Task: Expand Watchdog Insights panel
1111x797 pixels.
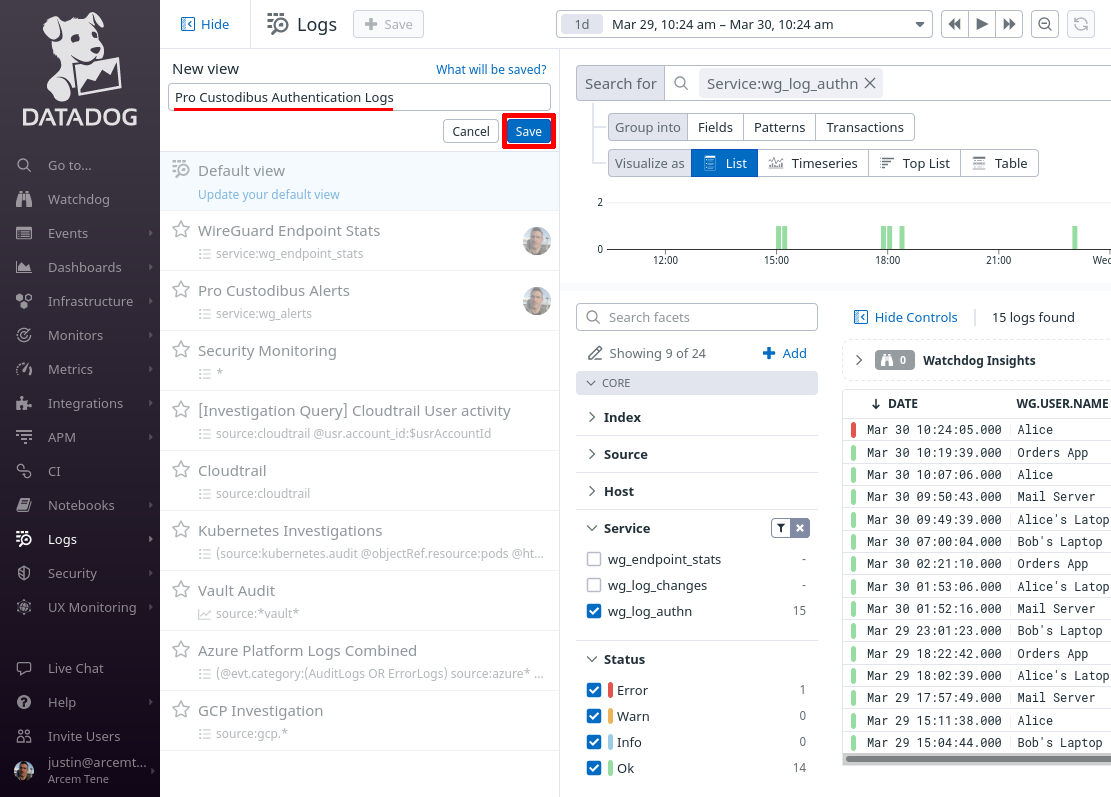Action: click(859, 360)
